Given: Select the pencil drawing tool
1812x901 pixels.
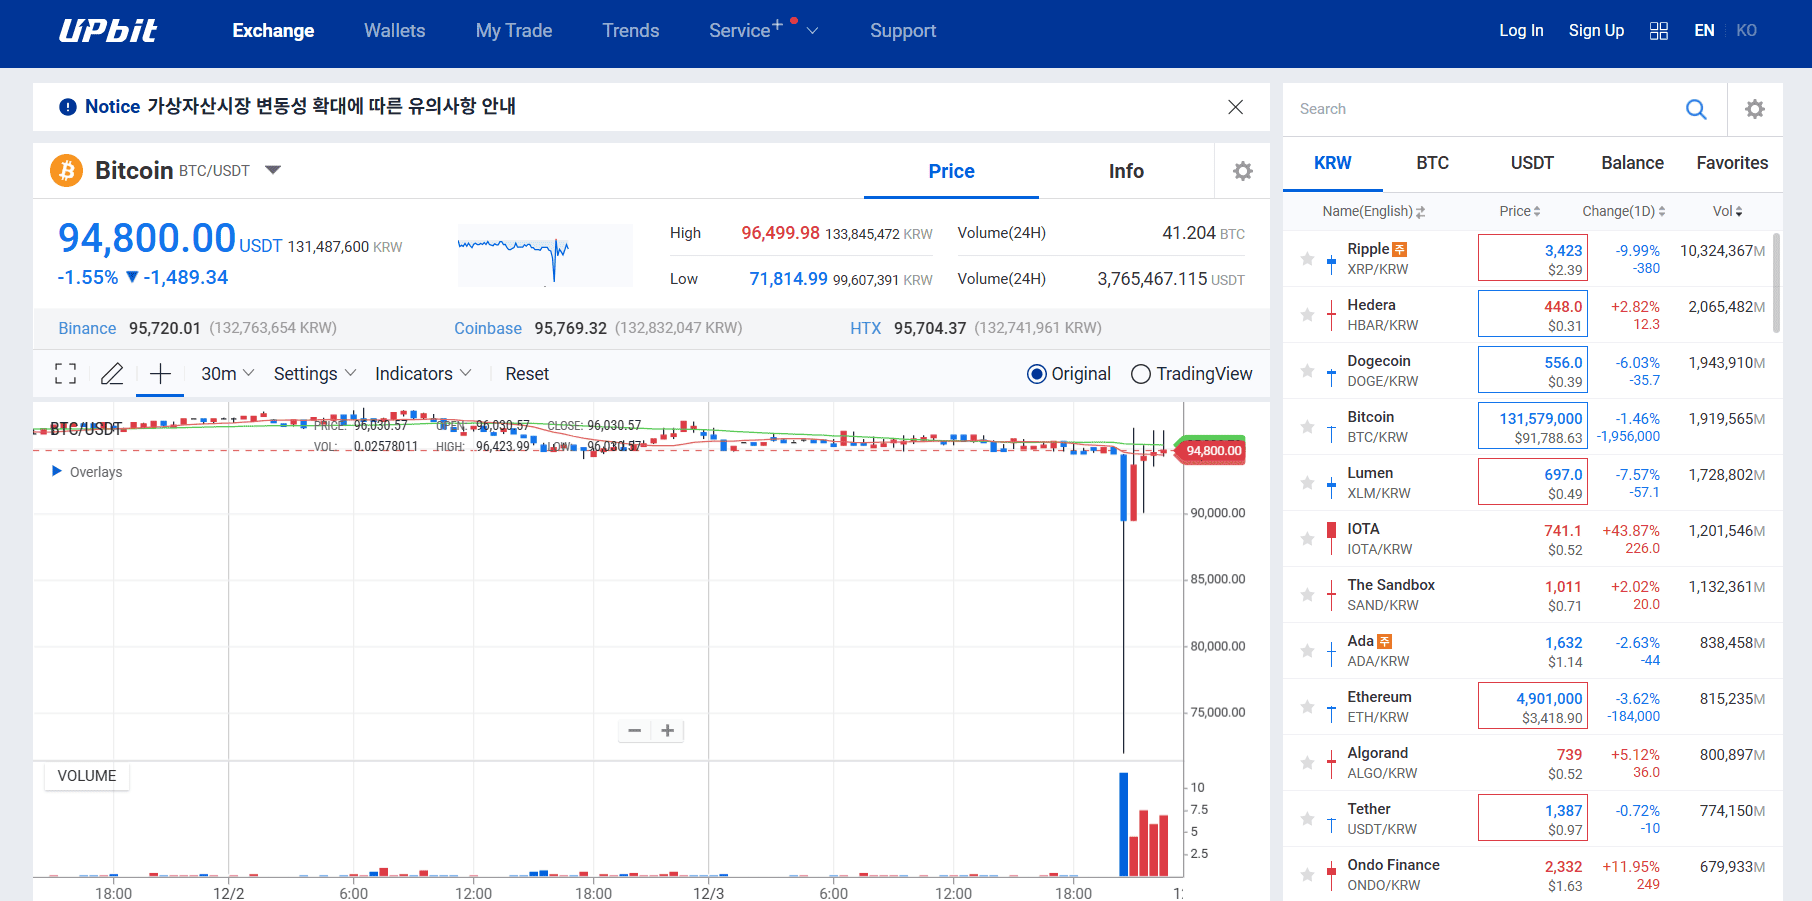Looking at the screenshot, I should point(112,374).
